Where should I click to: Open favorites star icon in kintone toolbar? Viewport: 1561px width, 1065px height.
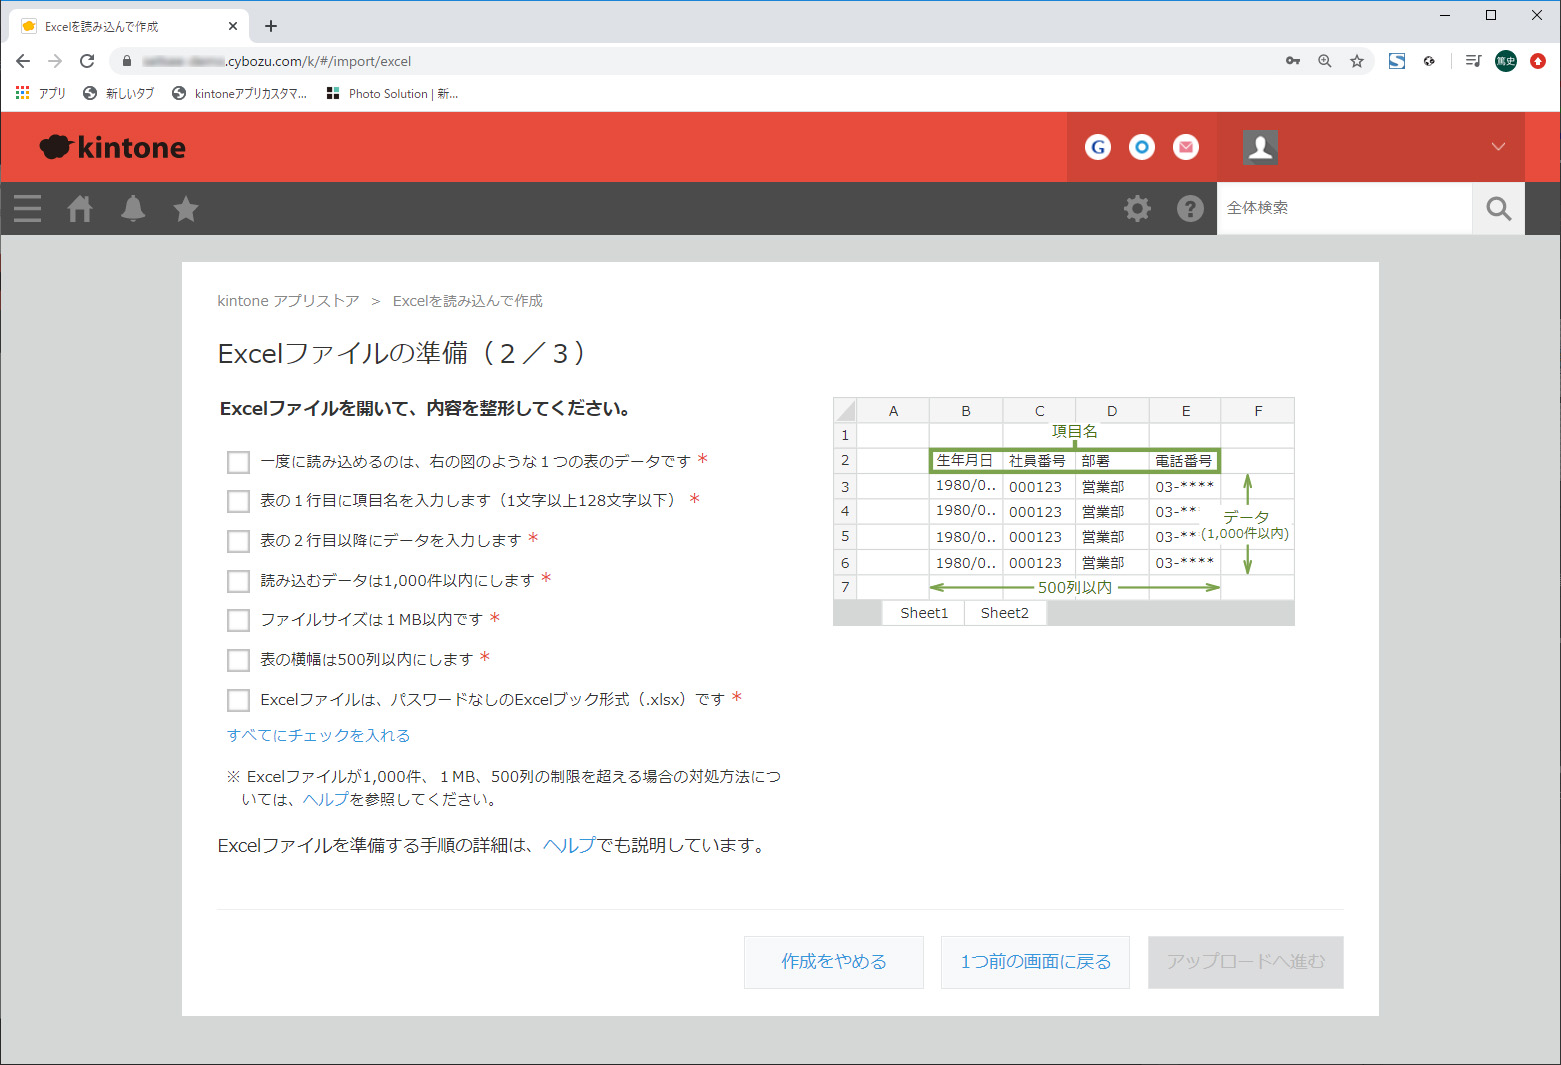[x=186, y=208]
